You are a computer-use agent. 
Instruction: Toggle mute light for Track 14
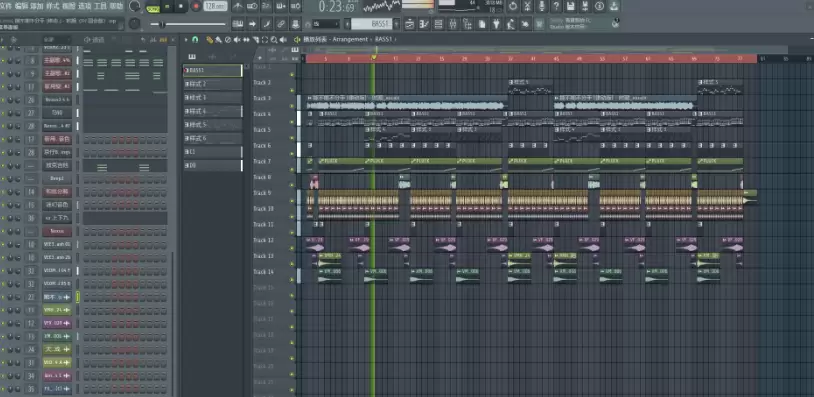coord(292,280)
